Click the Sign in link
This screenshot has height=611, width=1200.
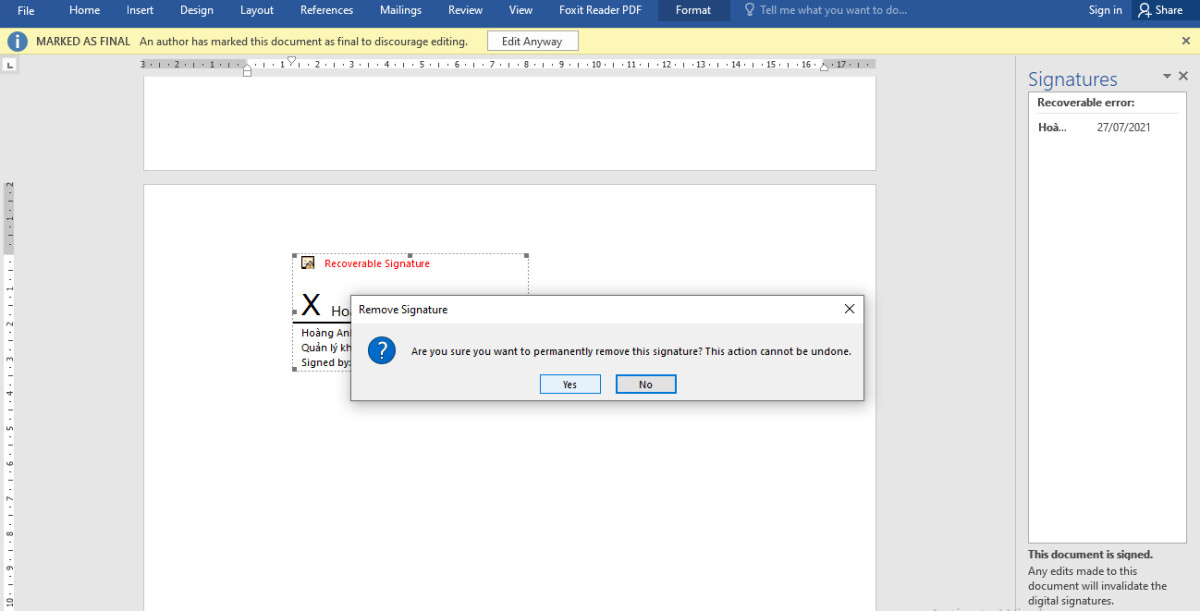point(1105,10)
